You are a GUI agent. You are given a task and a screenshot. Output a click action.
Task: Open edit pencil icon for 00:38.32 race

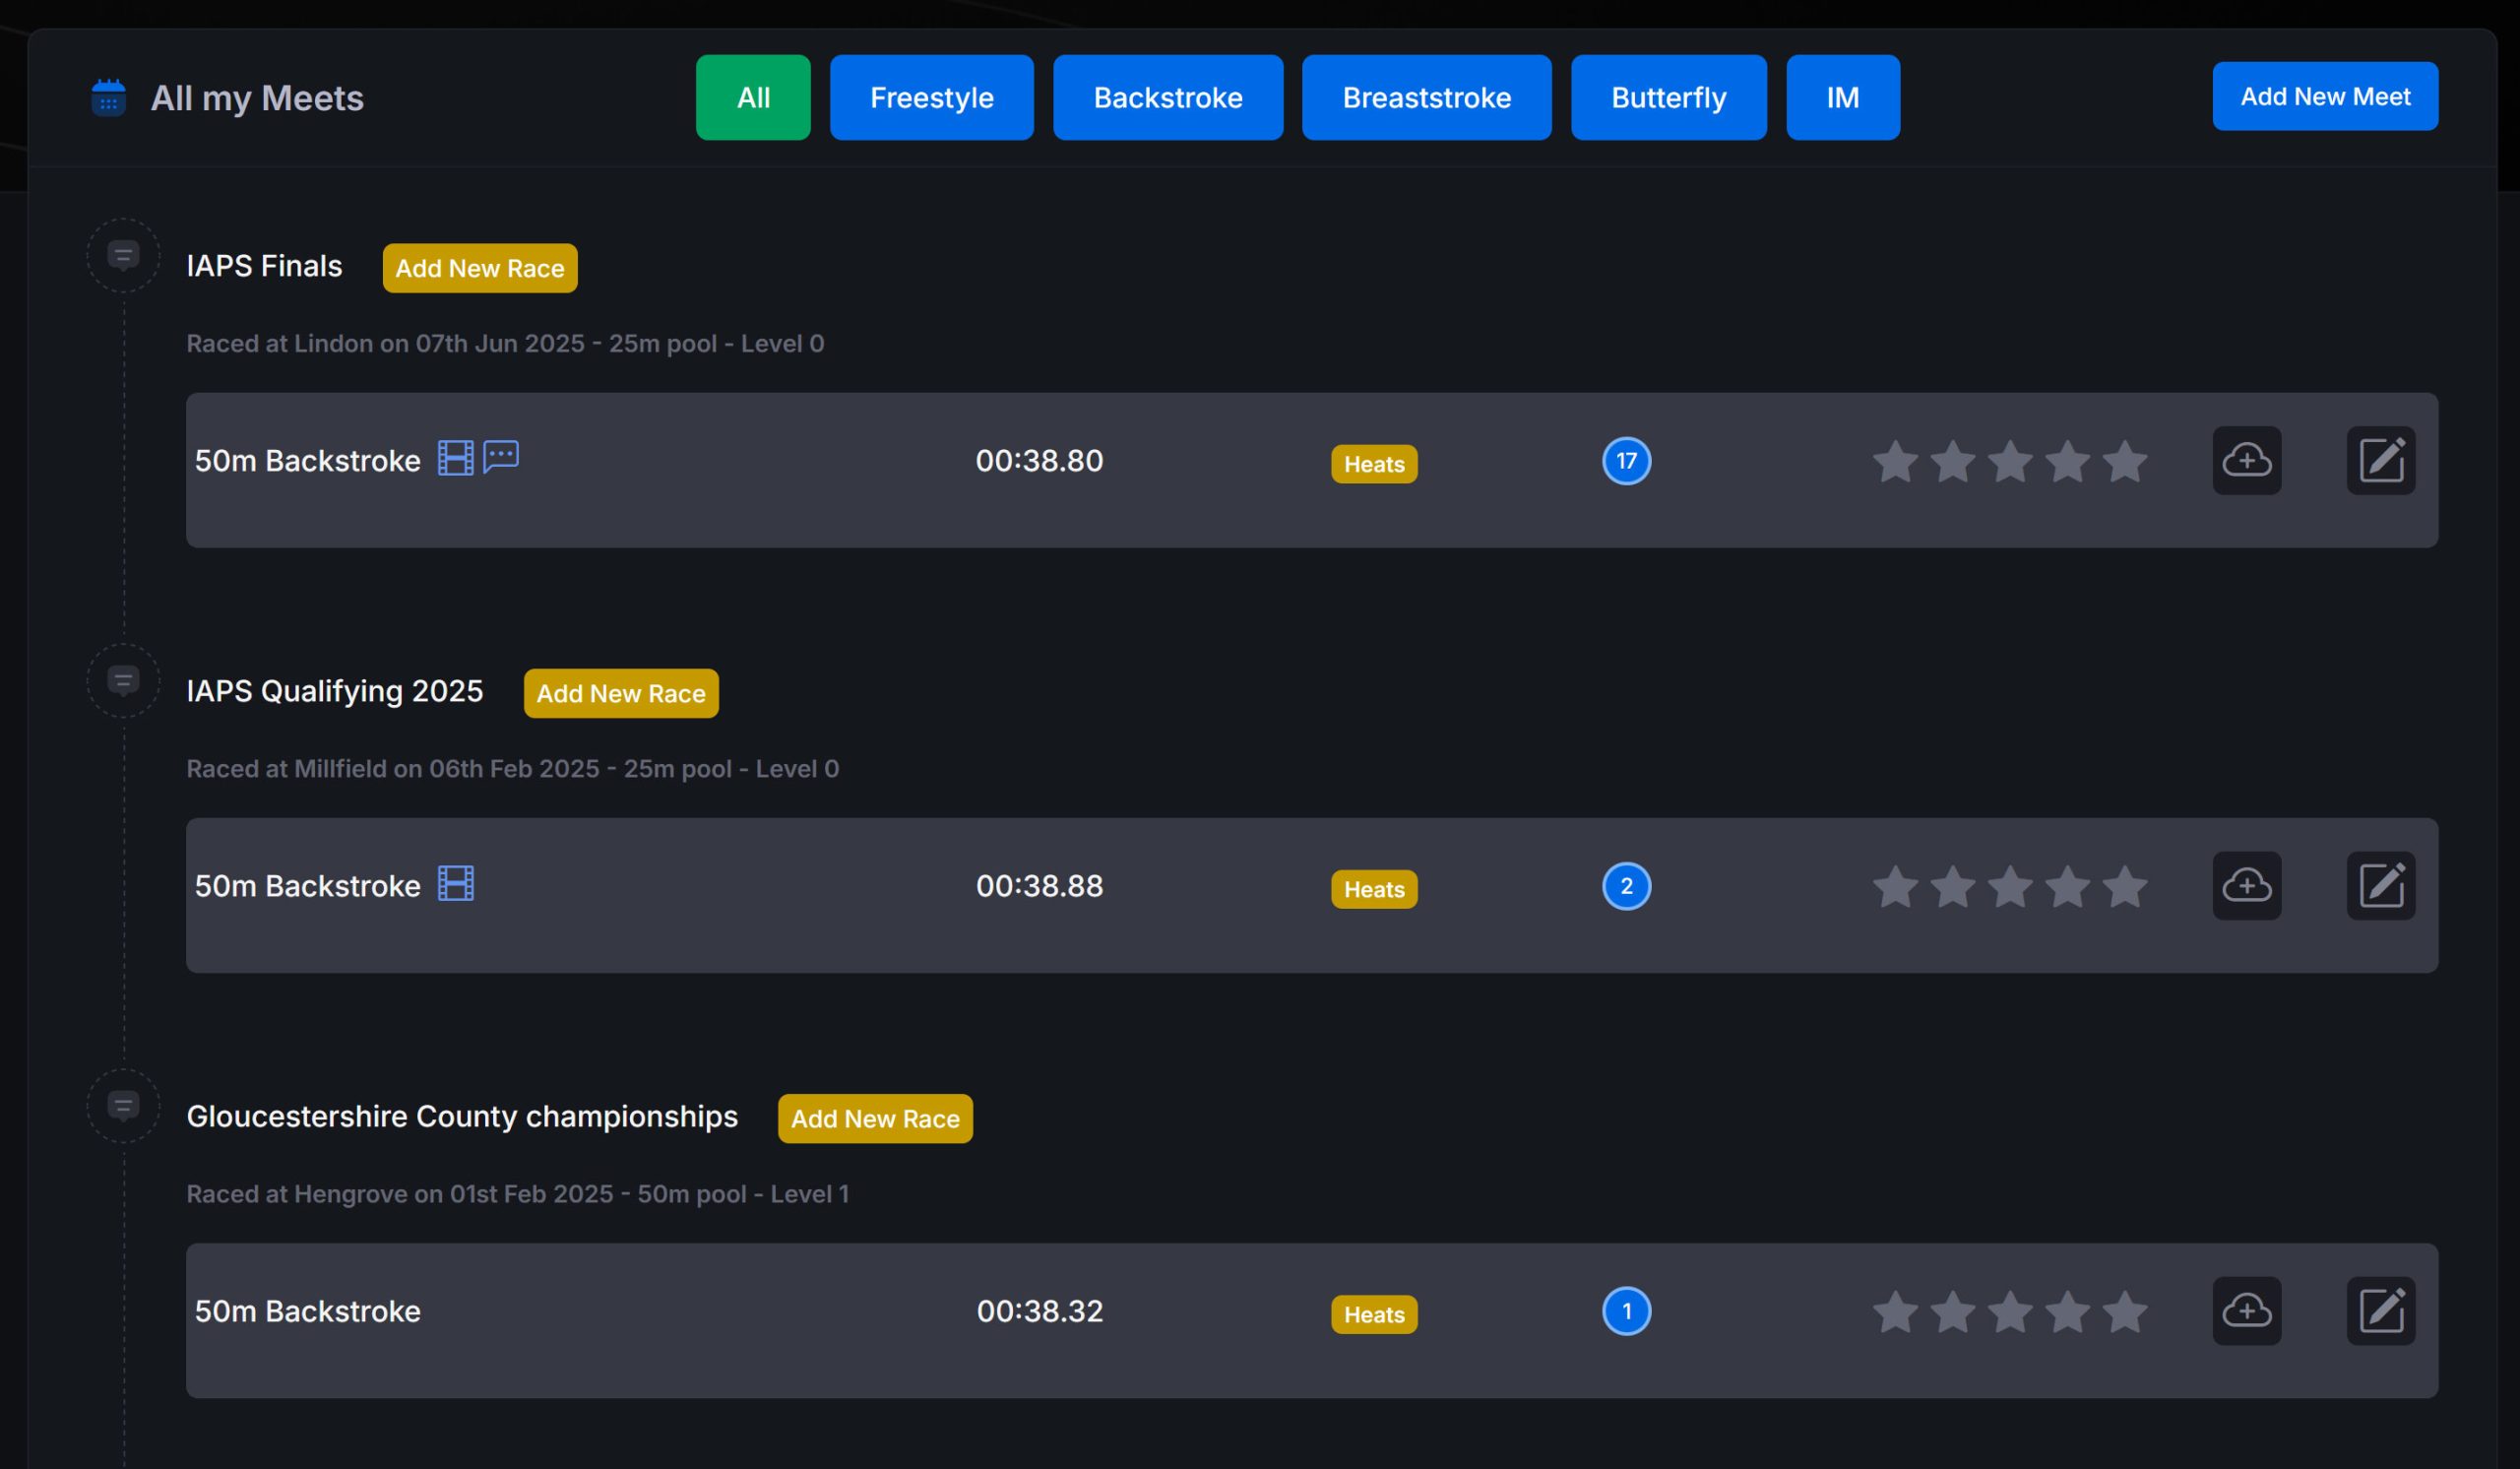click(x=2380, y=1310)
